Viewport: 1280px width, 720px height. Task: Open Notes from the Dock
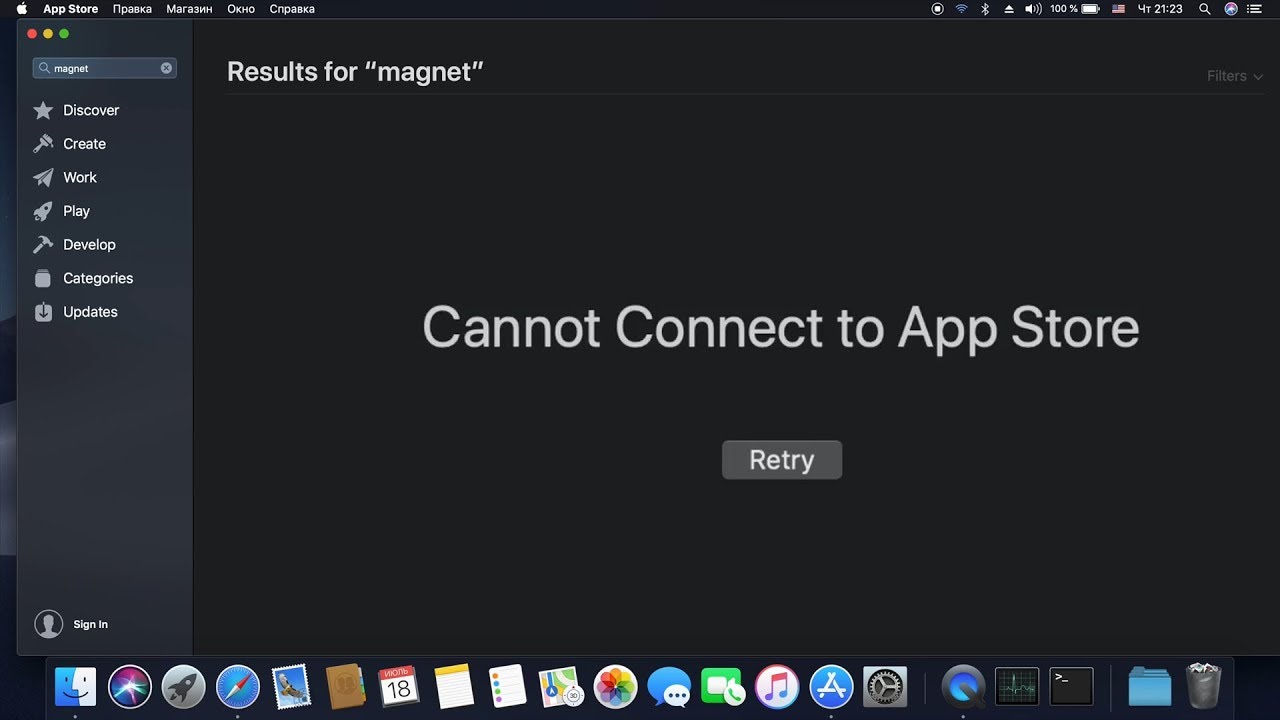[x=454, y=687]
